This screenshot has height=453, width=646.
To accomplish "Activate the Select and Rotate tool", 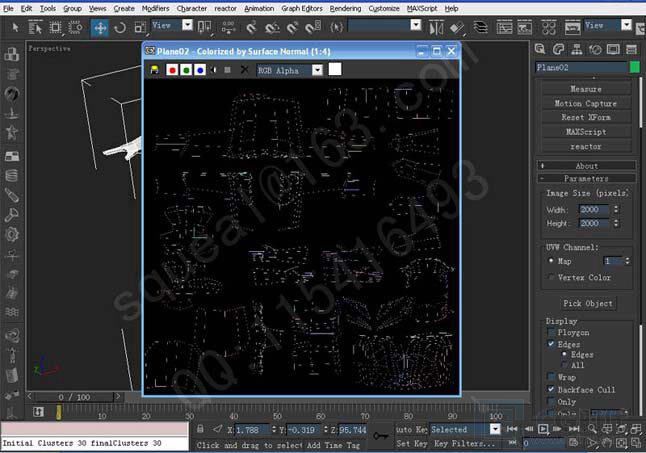I will tap(120, 28).
